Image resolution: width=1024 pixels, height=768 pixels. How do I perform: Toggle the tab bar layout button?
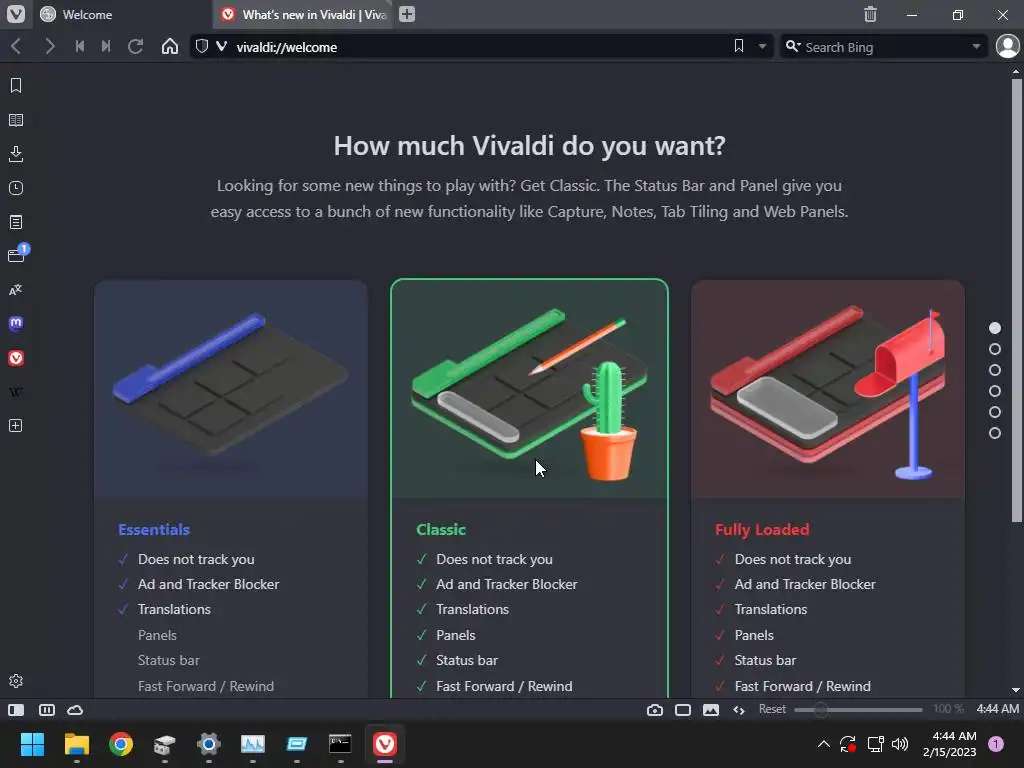pyautogui.click(x=47, y=710)
